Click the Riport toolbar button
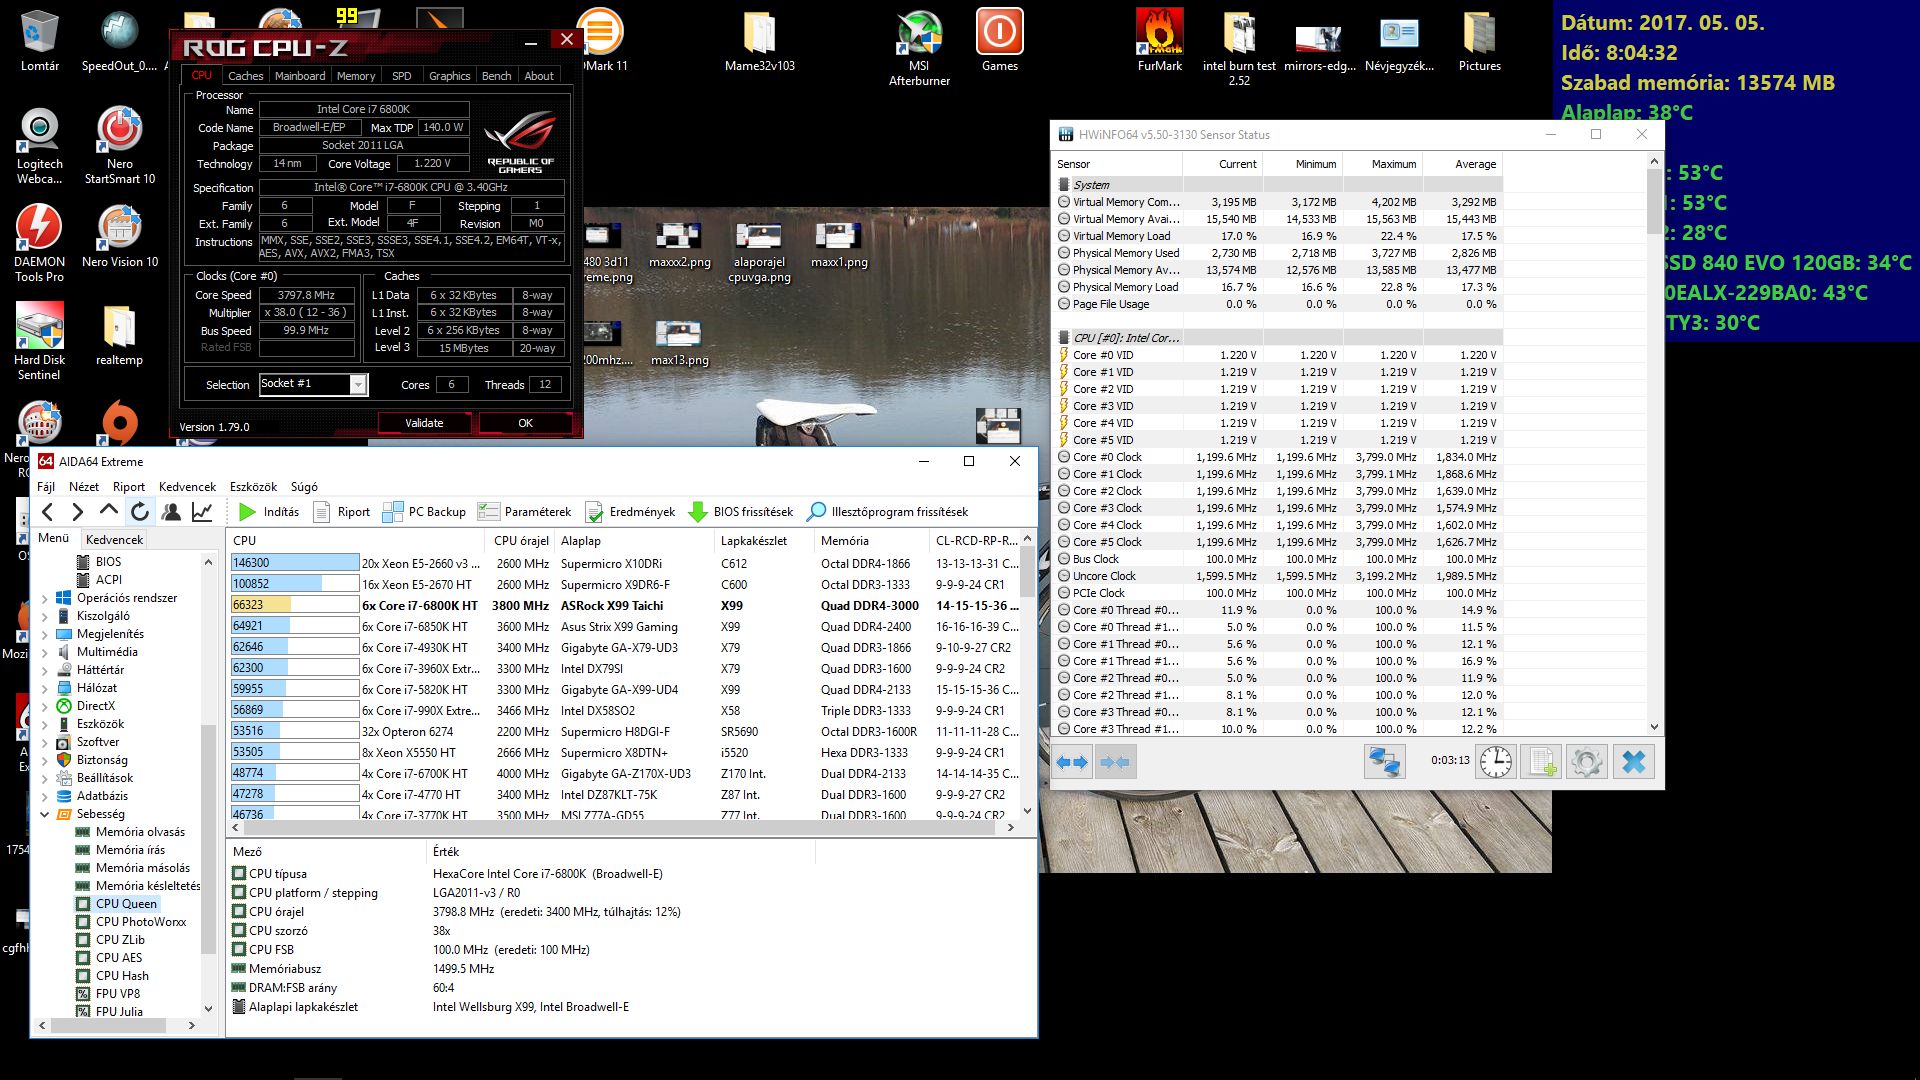Viewport: 1920px width, 1080px height. [342, 512]
